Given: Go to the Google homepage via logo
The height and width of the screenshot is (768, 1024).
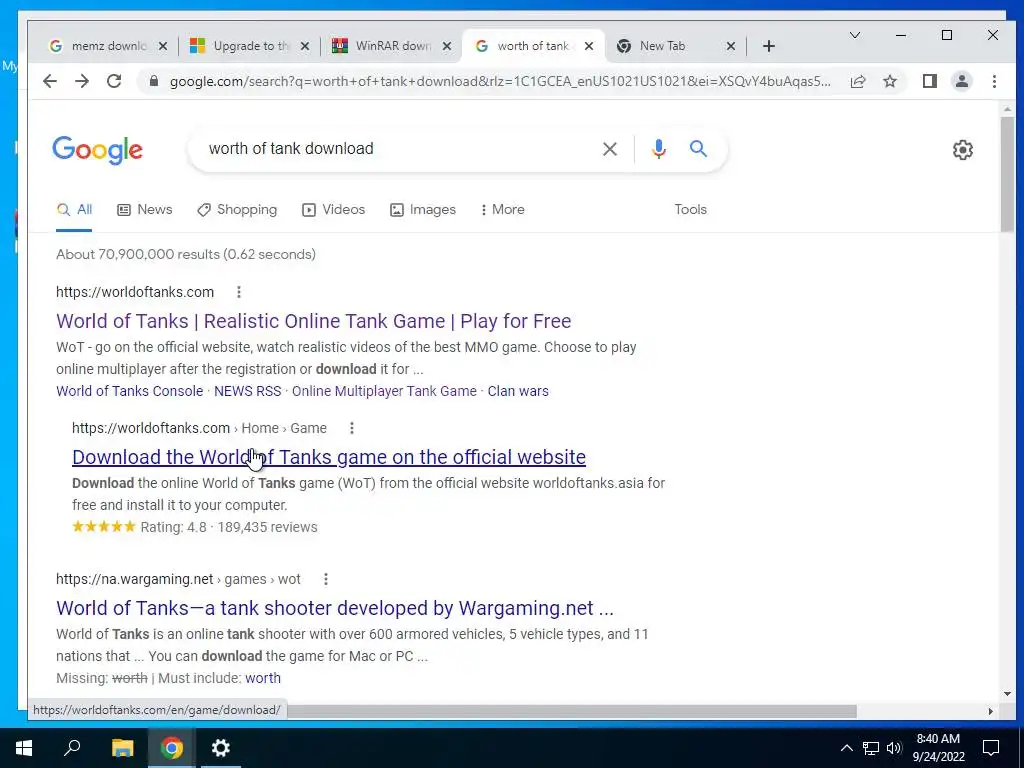Looking at the screenshot, I should coord(97,150).
